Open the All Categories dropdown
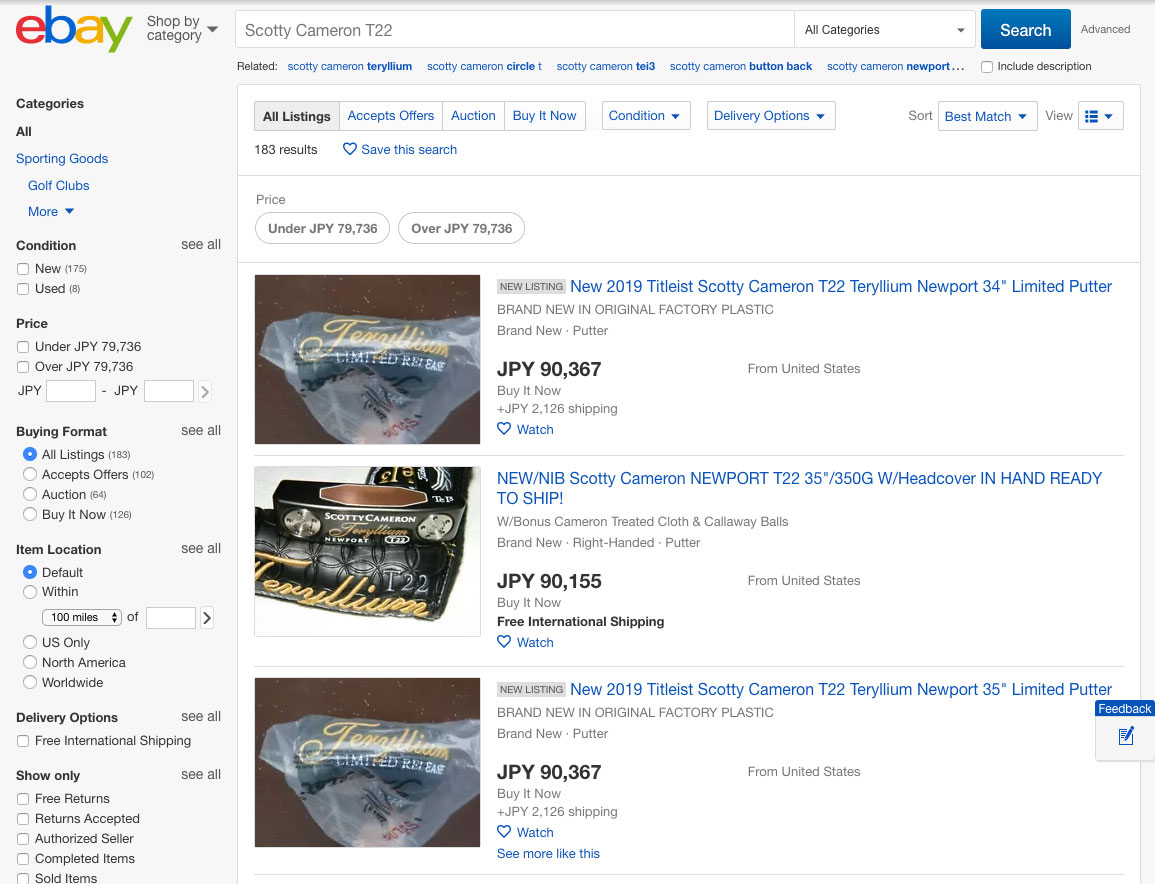The height and width of the screenshot is (884, 1155). (886, 30)
